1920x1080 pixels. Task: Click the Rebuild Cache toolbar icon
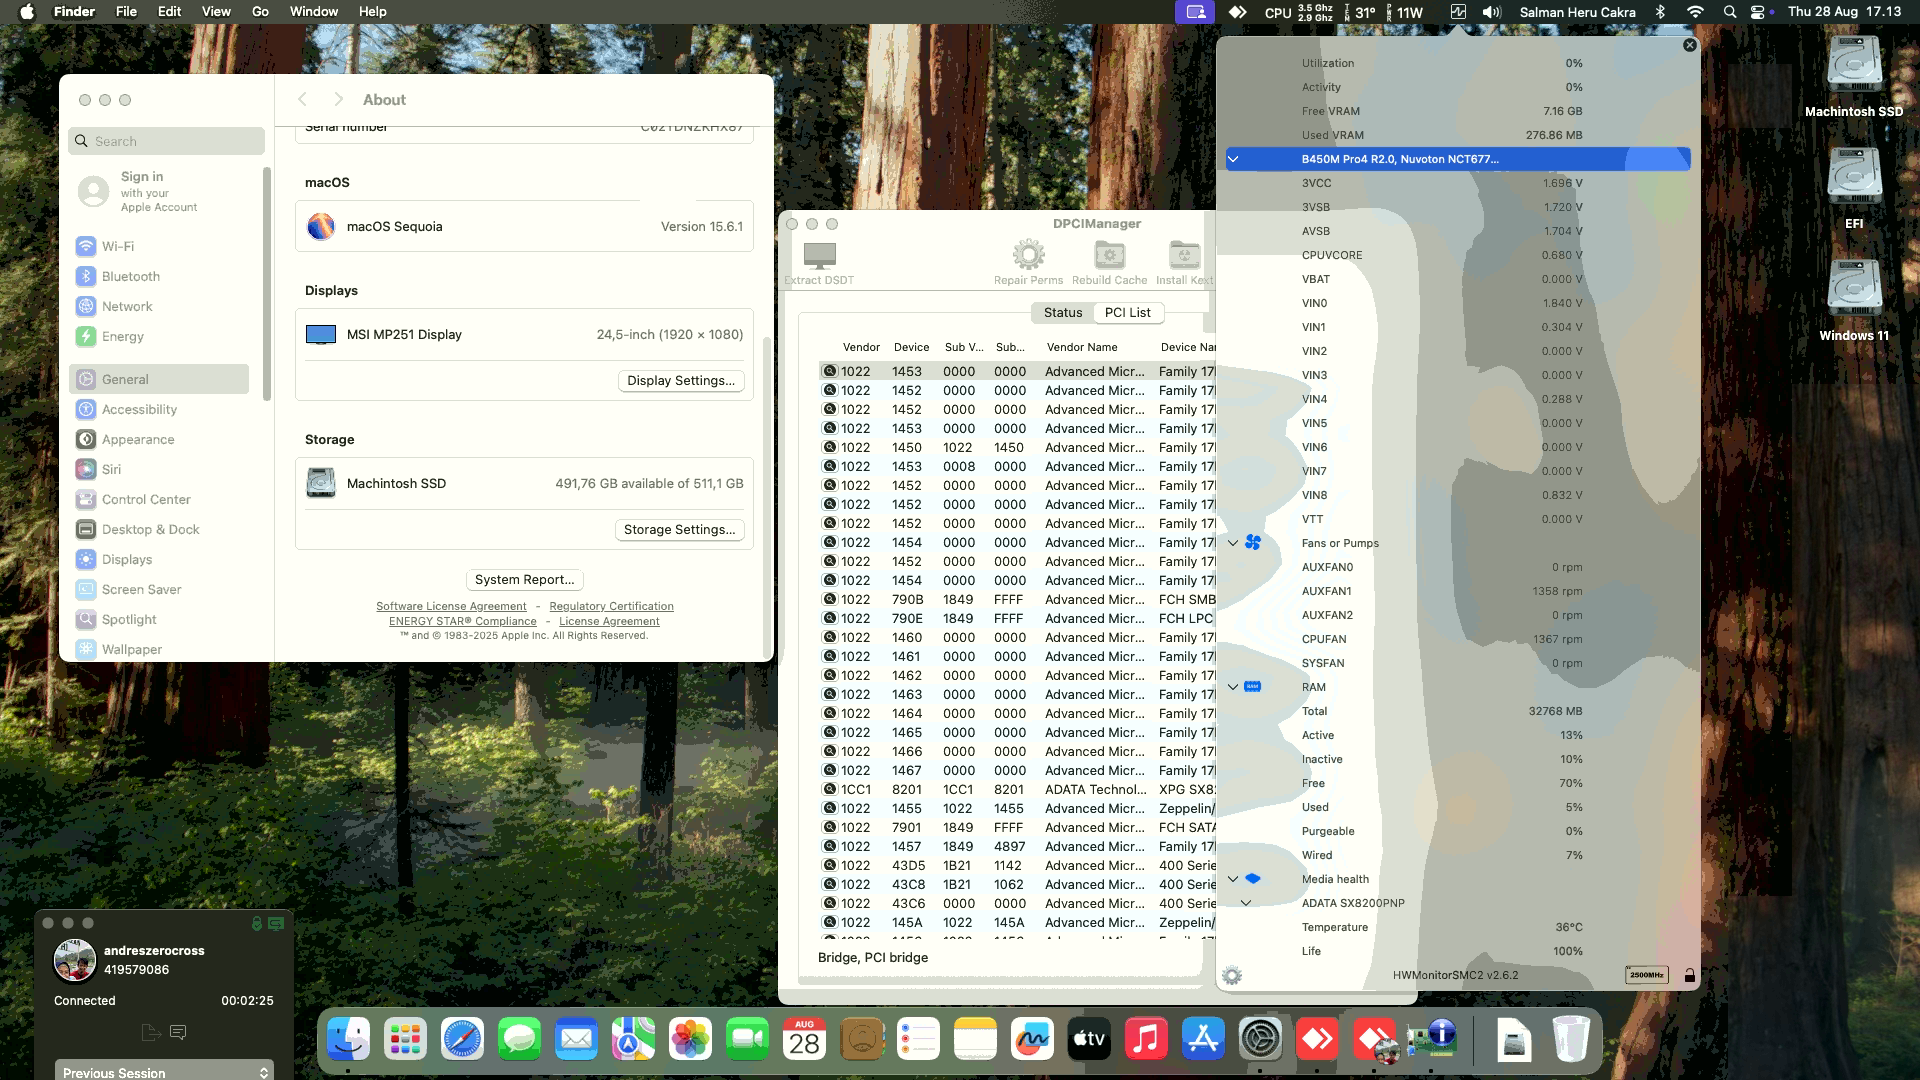(1109, 256)
